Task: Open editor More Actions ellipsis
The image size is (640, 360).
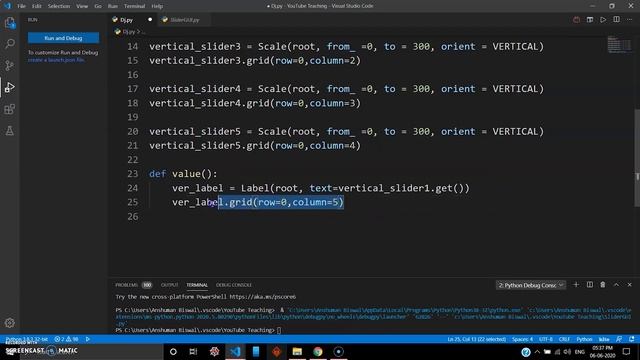Action: [630, 20]
